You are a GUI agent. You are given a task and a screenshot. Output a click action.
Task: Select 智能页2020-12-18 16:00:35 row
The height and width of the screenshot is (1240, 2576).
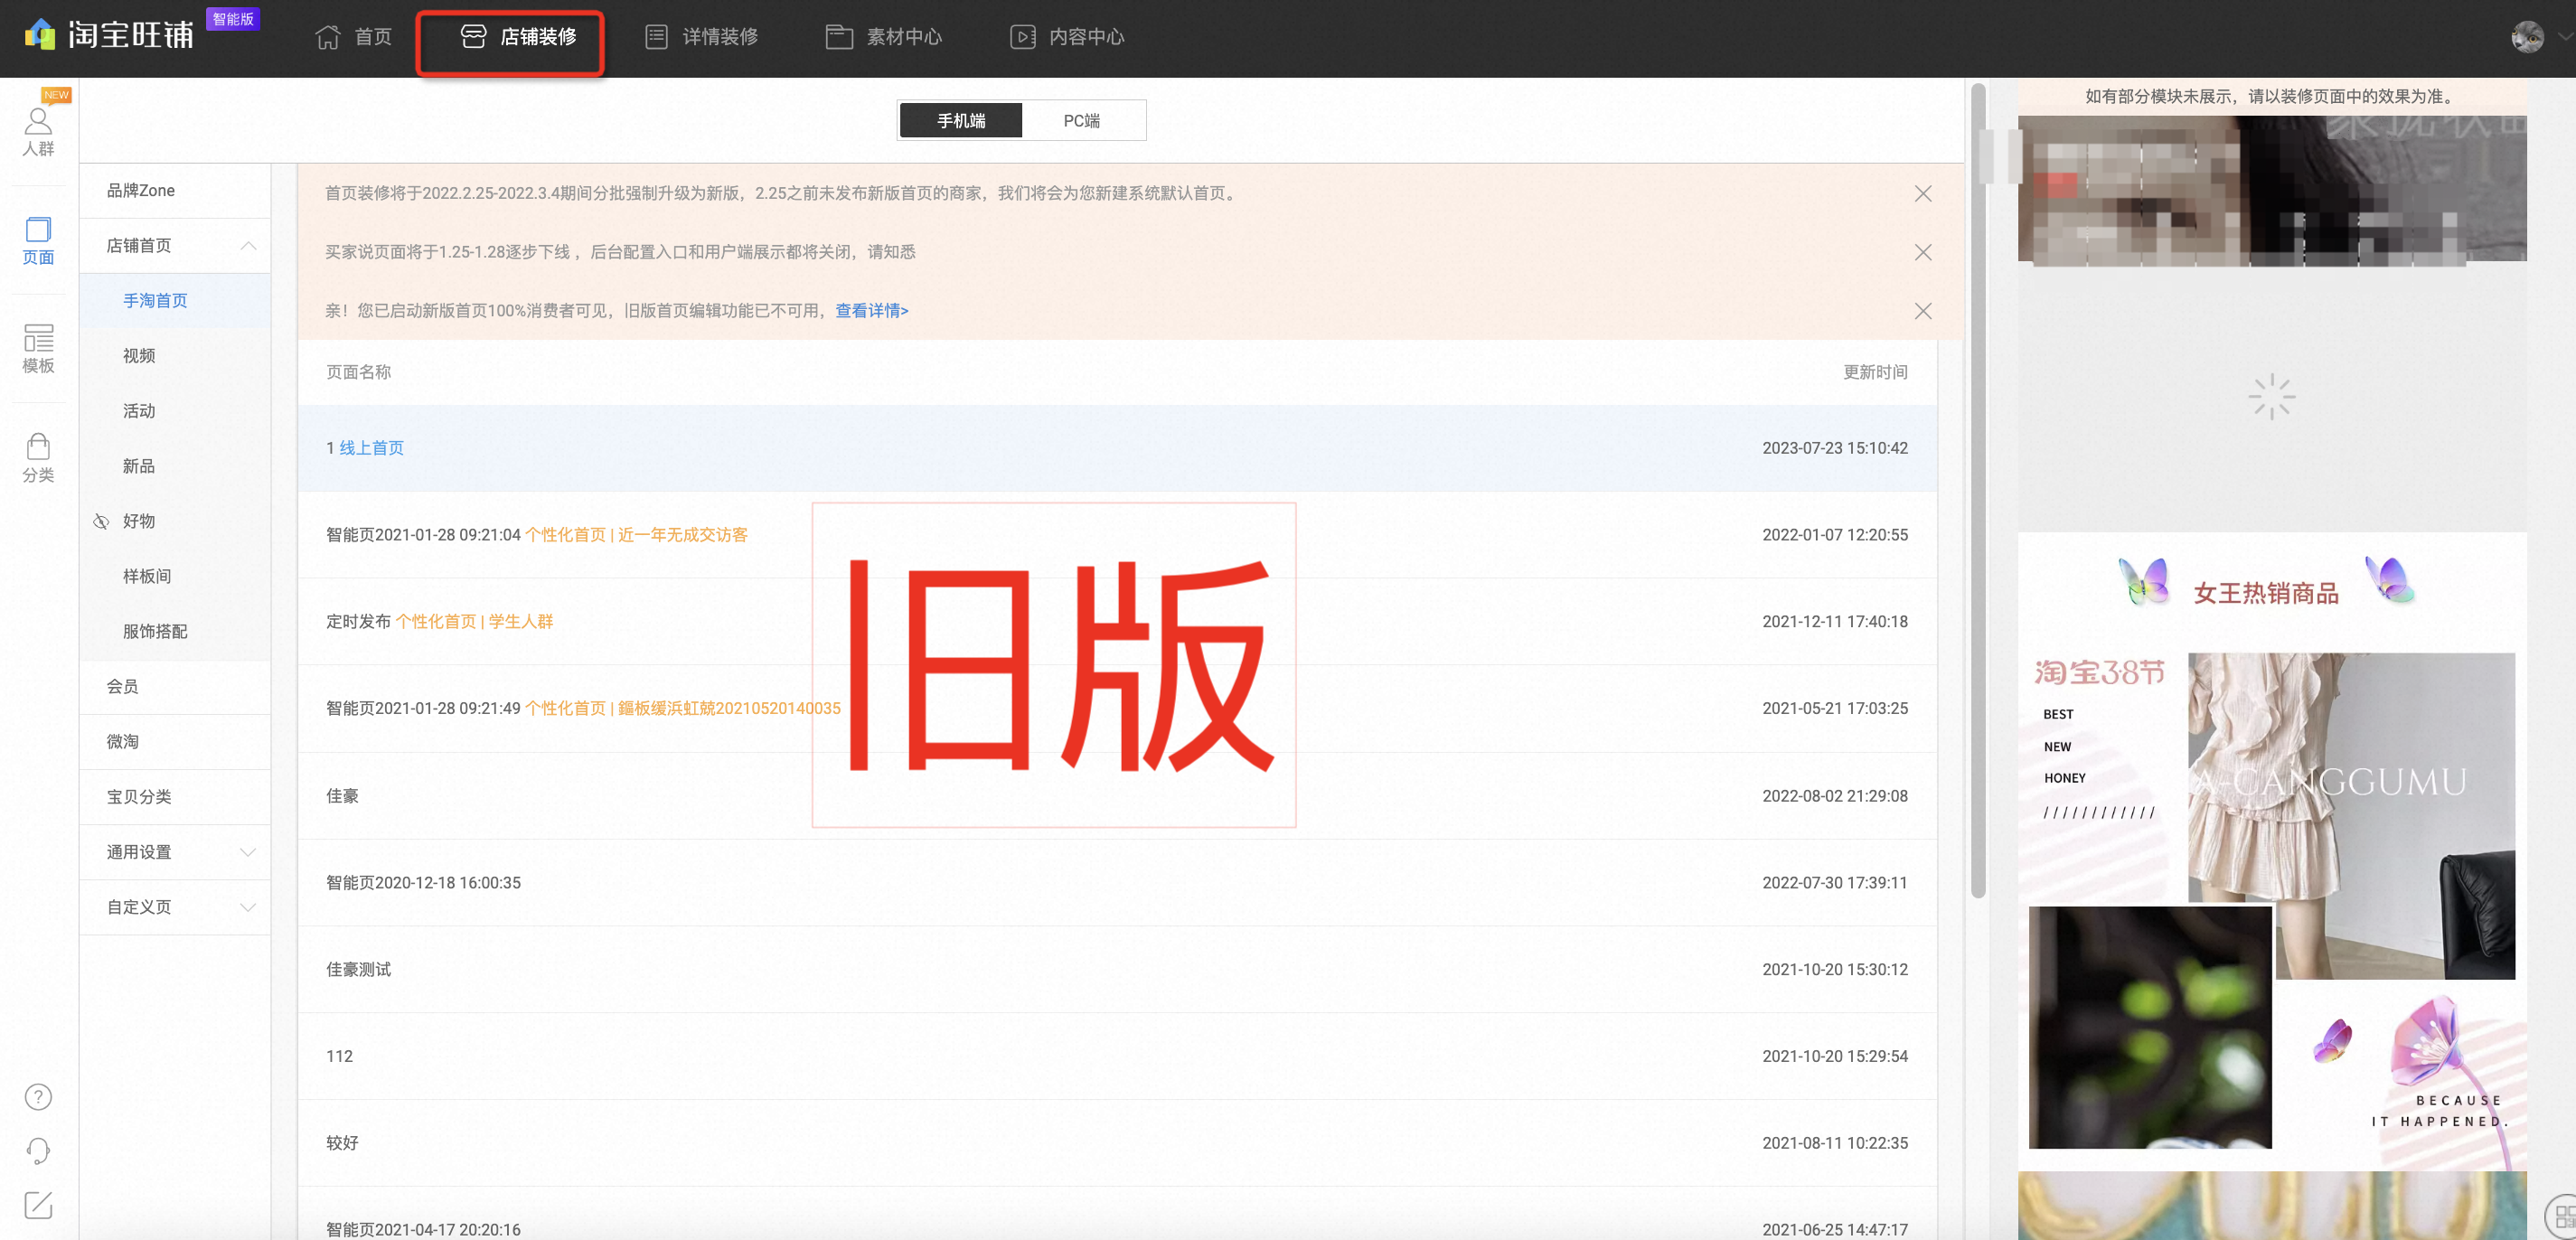tap(1117, 882)
